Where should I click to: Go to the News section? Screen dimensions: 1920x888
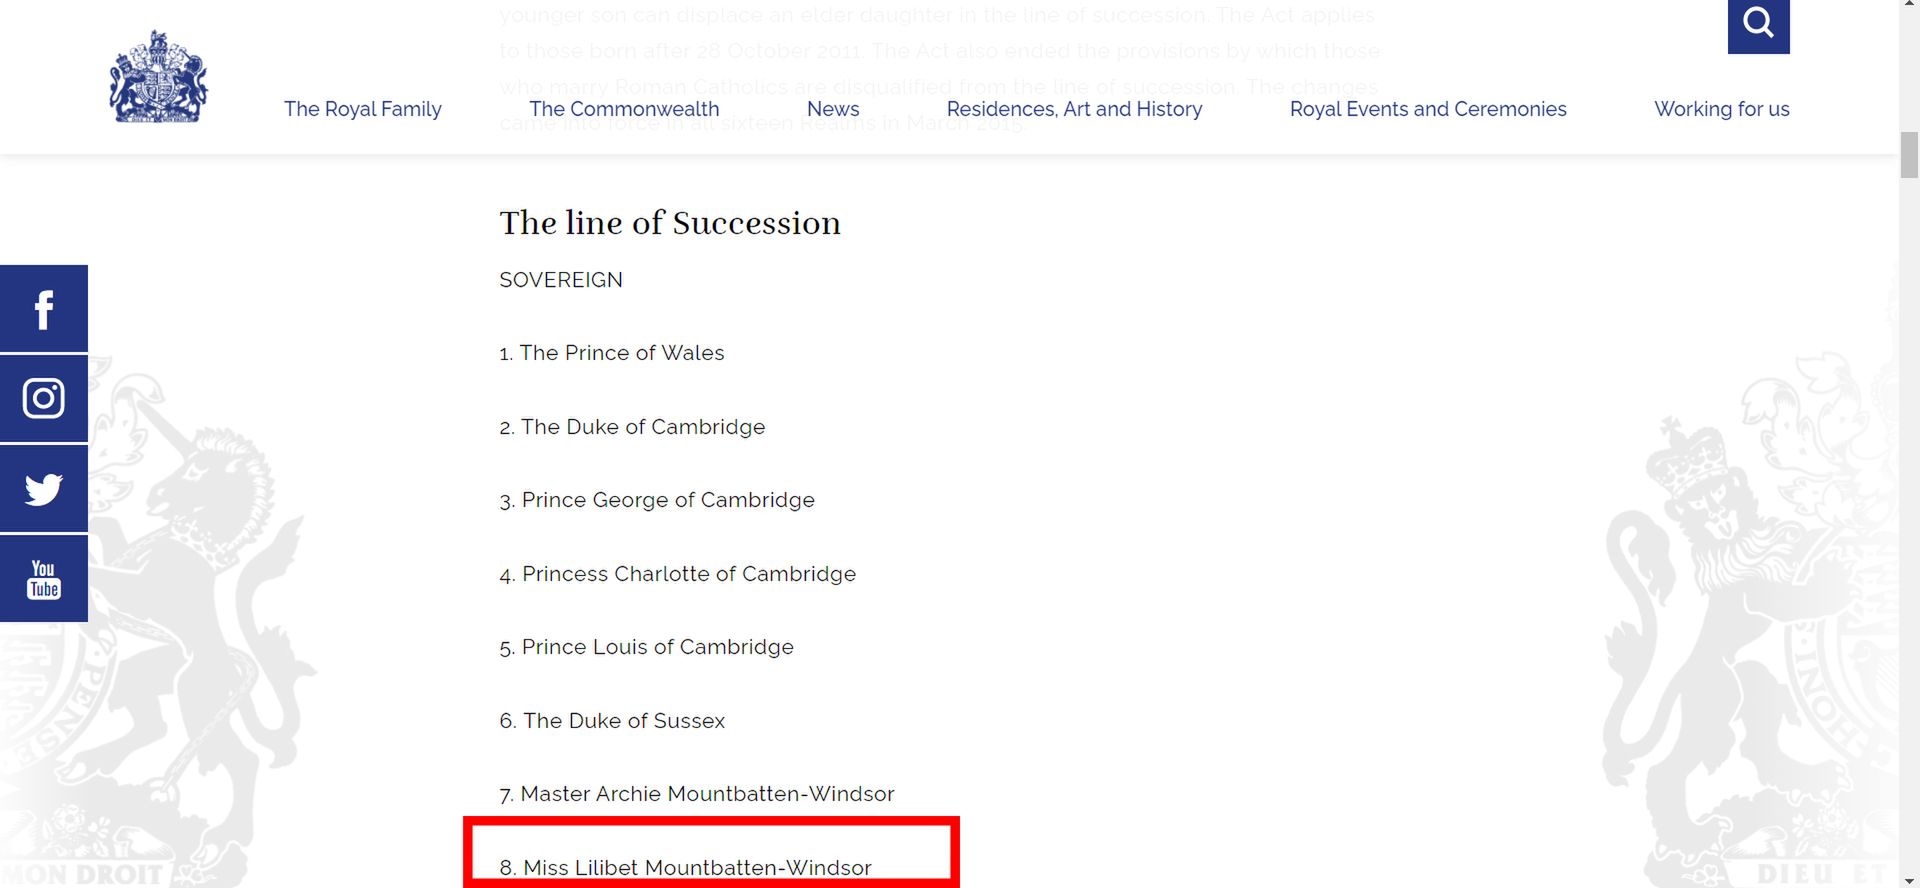833,109
